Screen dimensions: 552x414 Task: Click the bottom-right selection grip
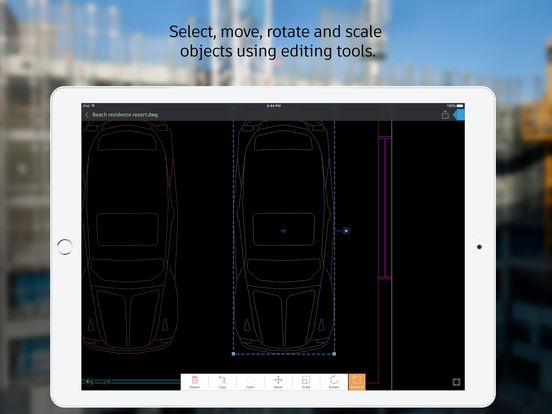point(334,354)
